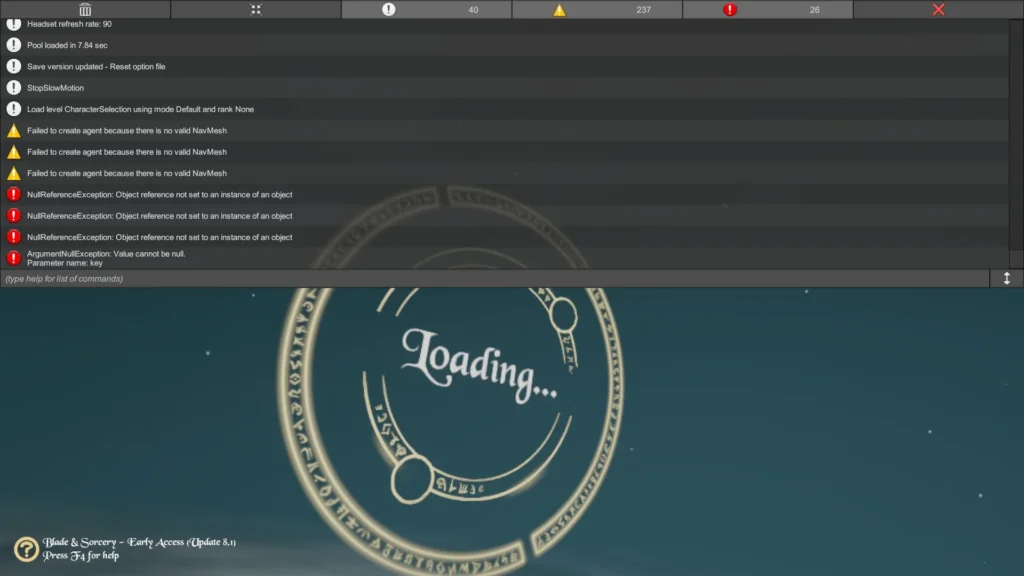
Task: Click the info icon beside 'Save version updated'
Action: tap(14, 67)
